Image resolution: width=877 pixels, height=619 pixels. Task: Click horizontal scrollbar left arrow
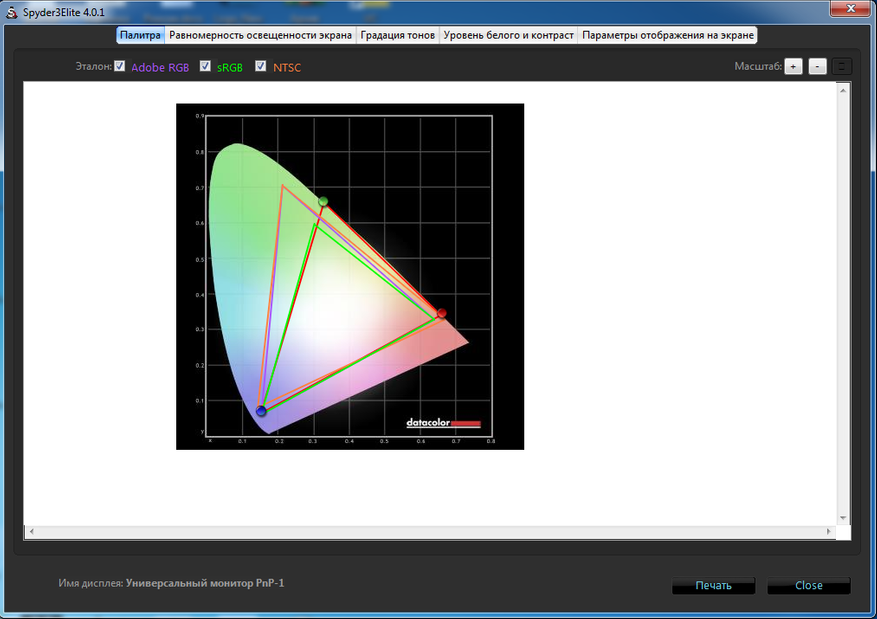coord(31,531)
